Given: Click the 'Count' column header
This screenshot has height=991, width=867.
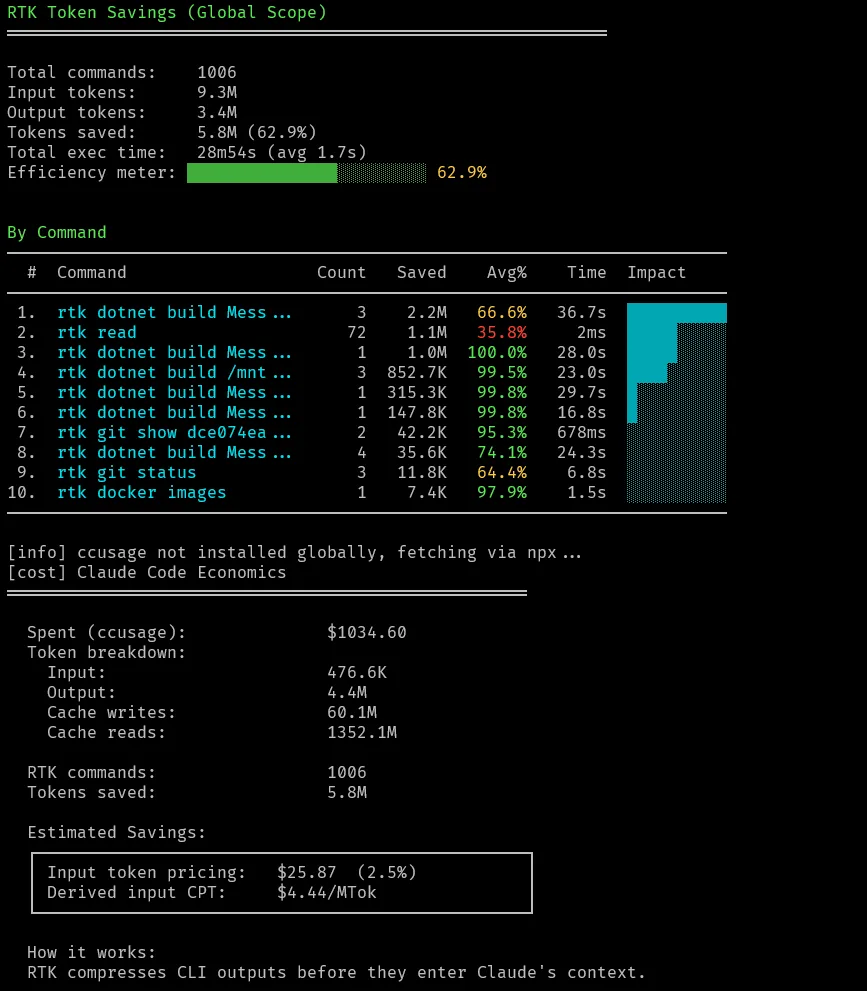Looking at the screenshot, I should (341, 272).
